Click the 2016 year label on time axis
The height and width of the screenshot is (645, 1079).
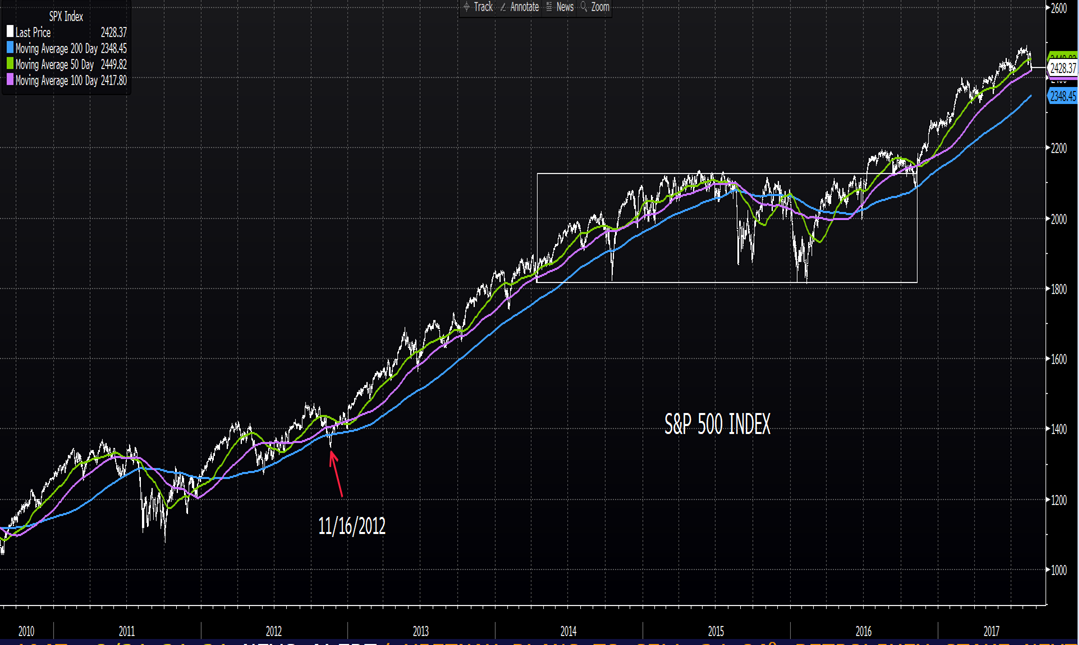(x=864, y=631)
